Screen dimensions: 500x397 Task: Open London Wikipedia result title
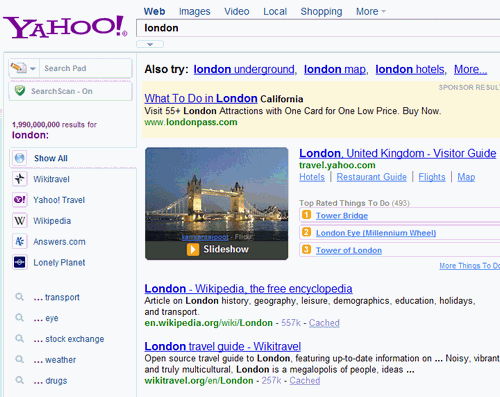pos(248,289)
